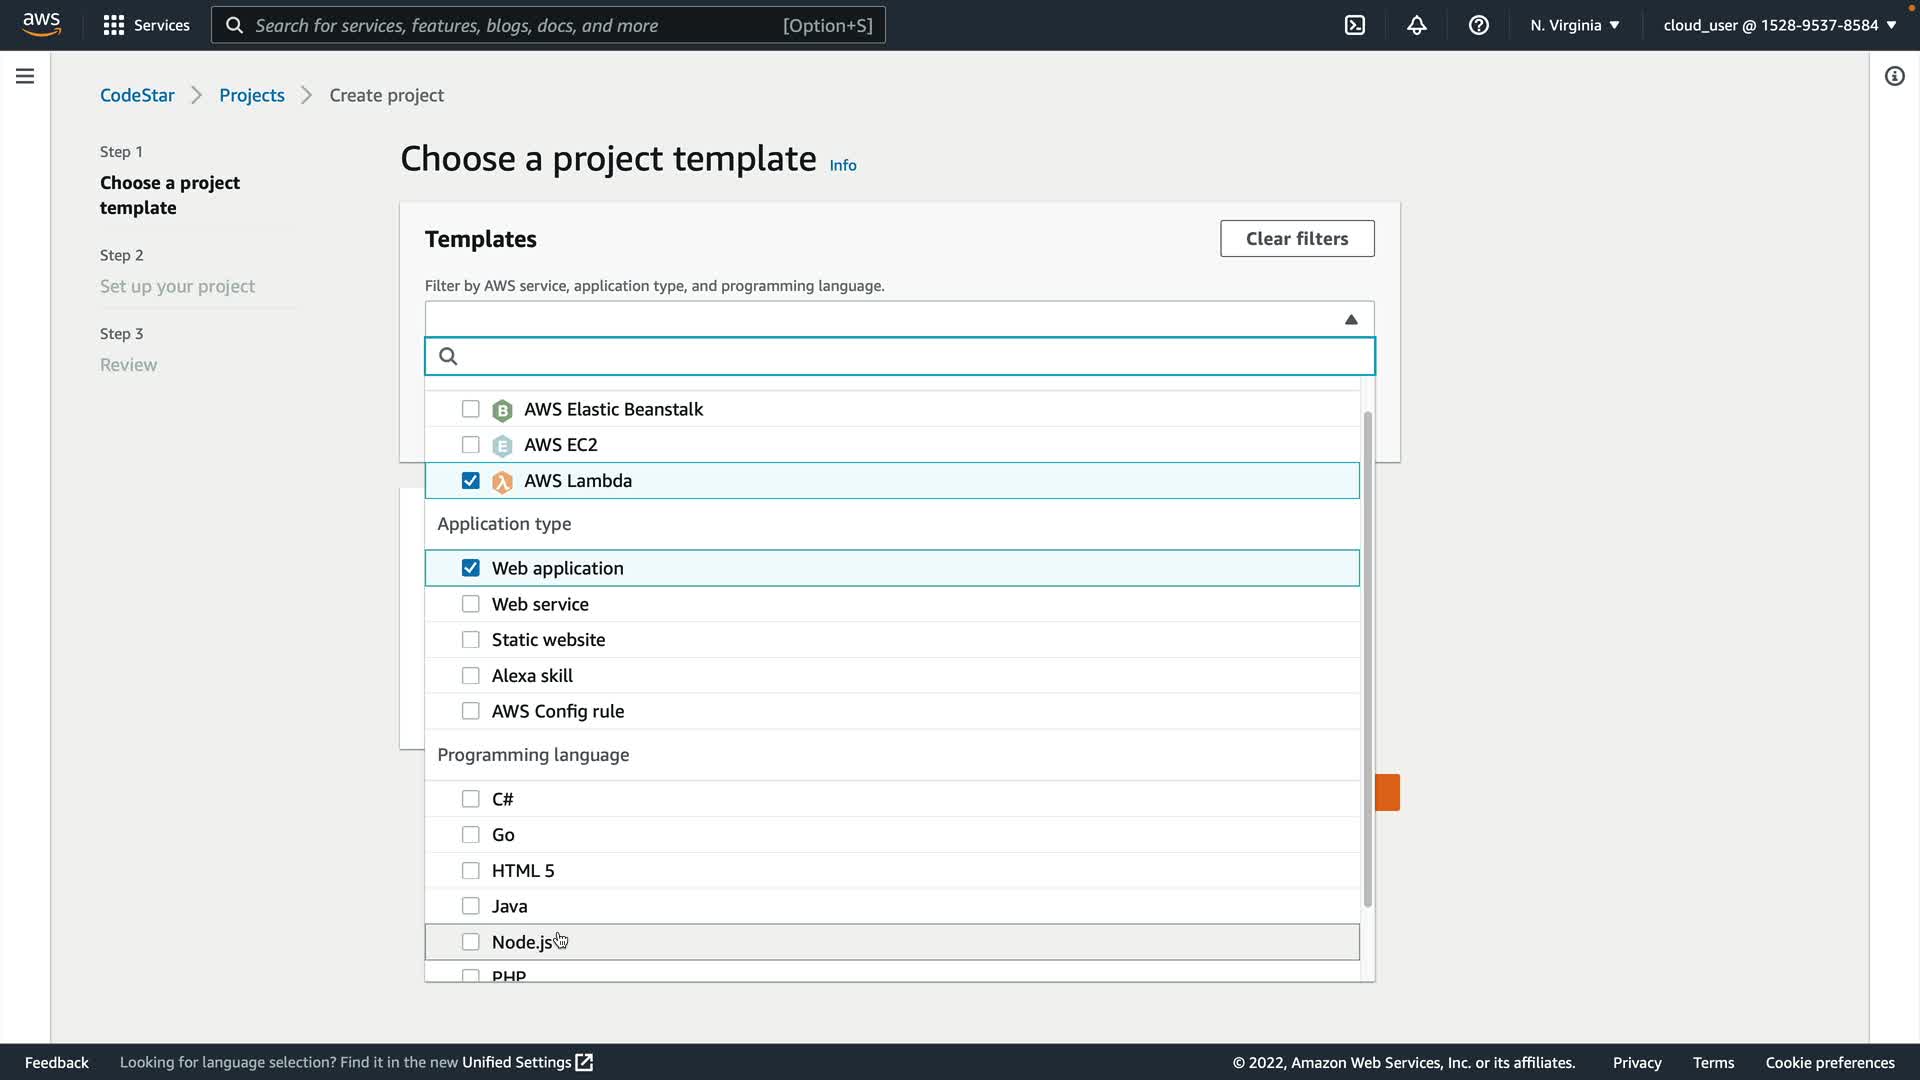Uncheck the Web application checkbox
1920x1080 pixels.
pyautogui.click(x=470, y=568)
